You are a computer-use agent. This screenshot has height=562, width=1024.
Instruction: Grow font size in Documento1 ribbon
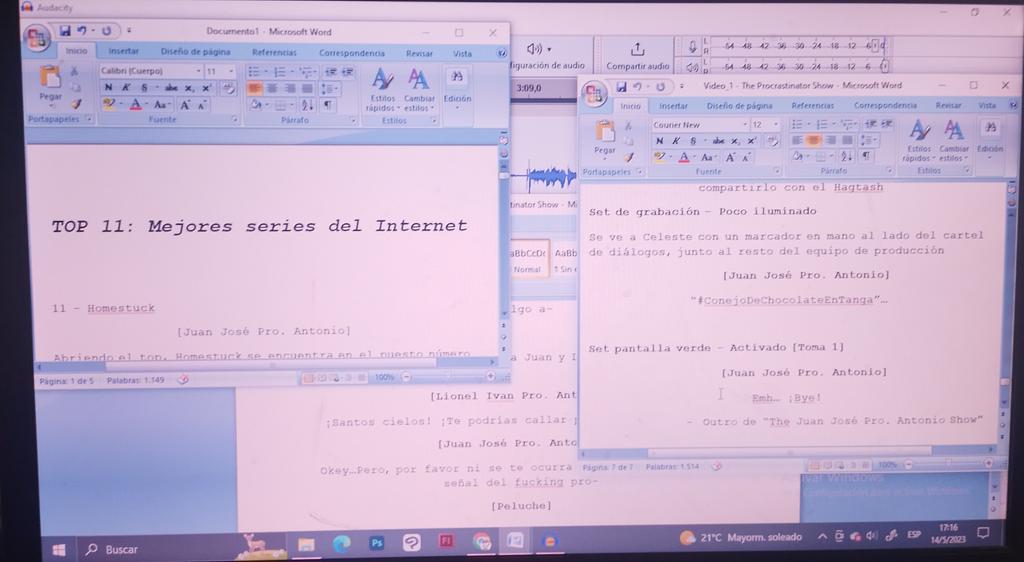pyautogui.click(x=185, y=104)
